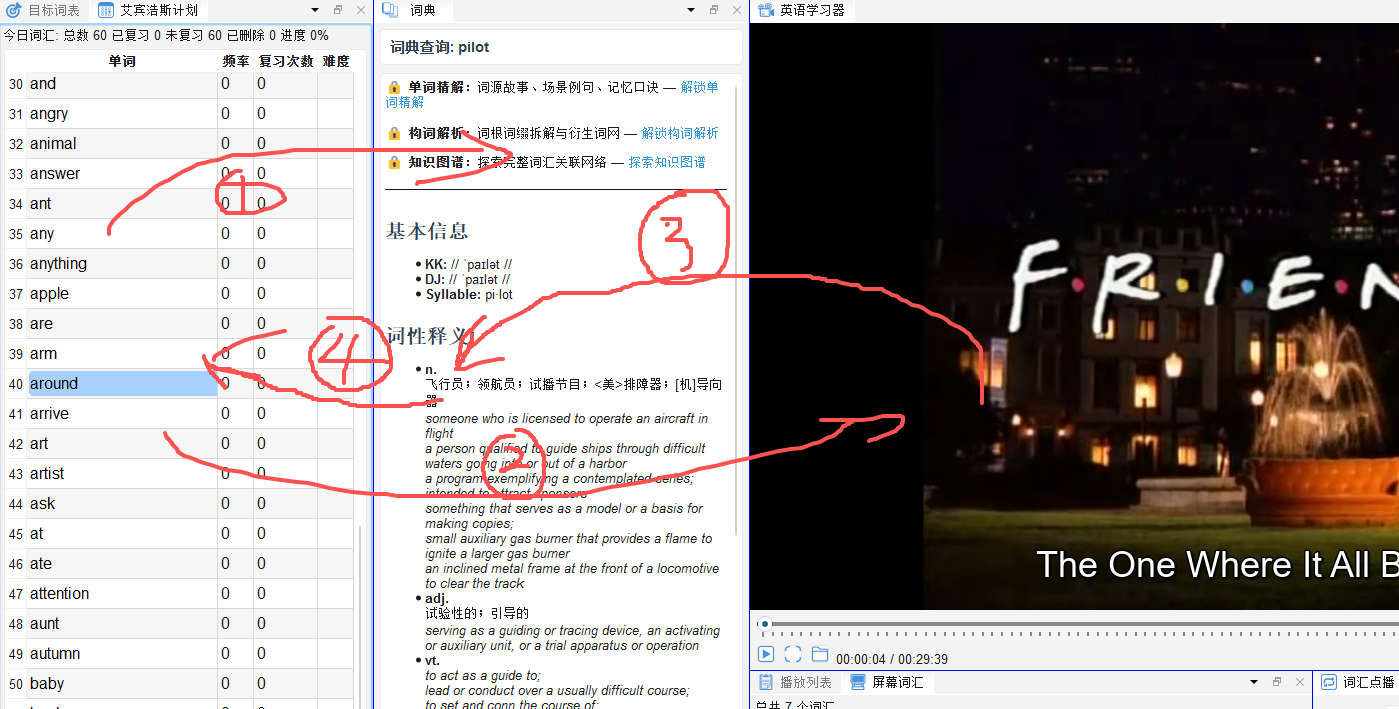Click the Friends video frame
This screenshot has width=1399, height=709.
pyautogui.click(x=1074, y=316)
